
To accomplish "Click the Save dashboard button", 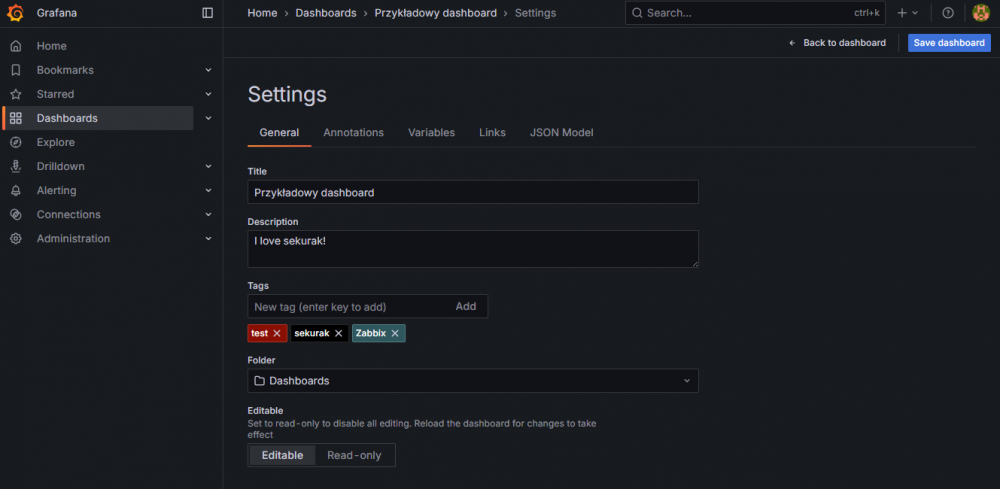I will tap(949, 43).
